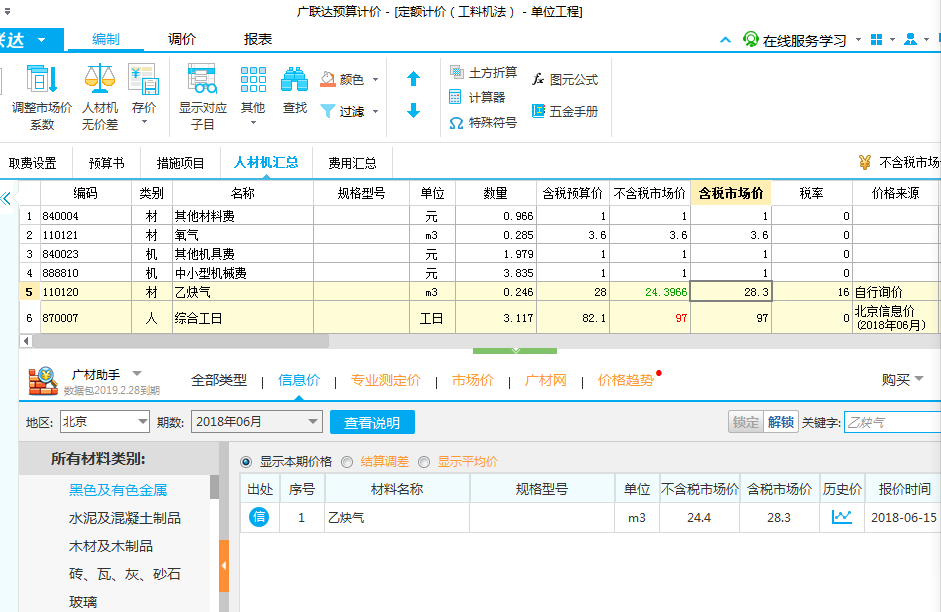941x612 pixels.
Task: Open the 五金手册 handbook
Action: pos(565,111)
